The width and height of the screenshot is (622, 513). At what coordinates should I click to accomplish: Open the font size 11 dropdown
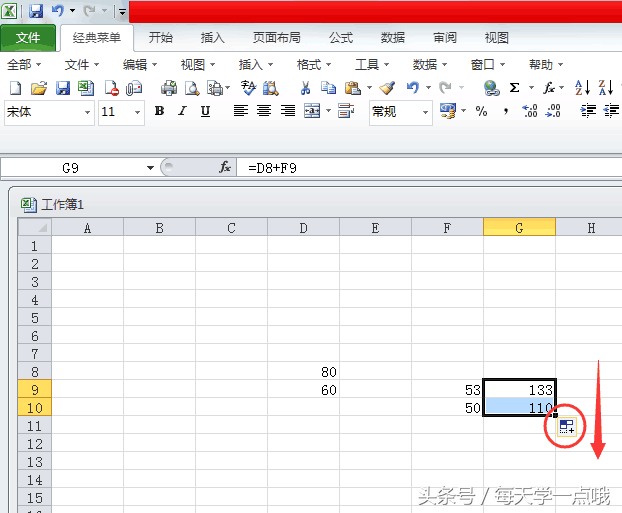click(x=137, y=112)
